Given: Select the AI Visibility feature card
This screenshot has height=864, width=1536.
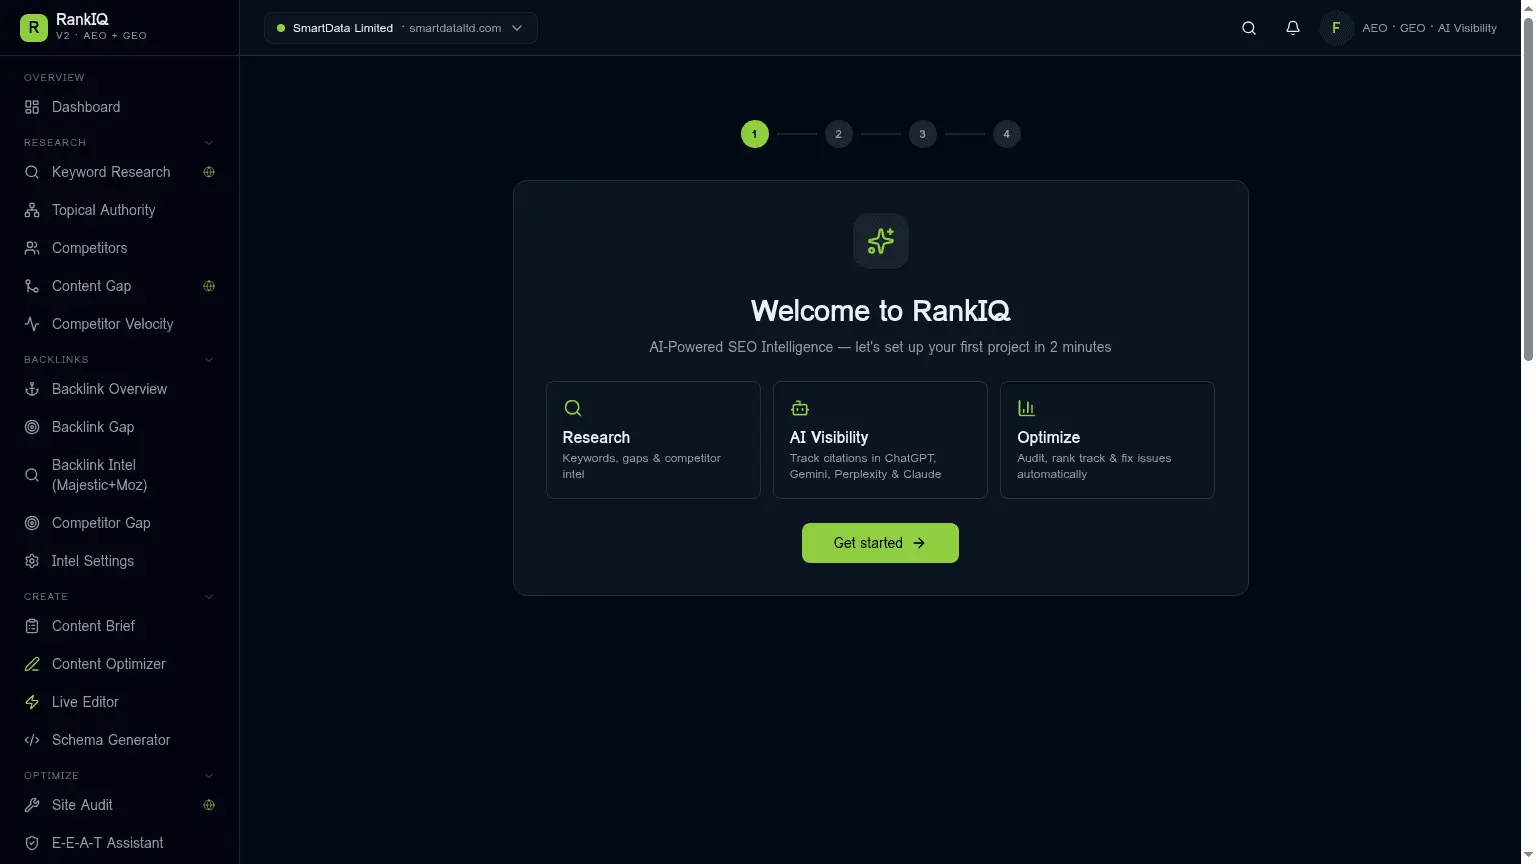Looking at the screenshot, I should (880, 440).
